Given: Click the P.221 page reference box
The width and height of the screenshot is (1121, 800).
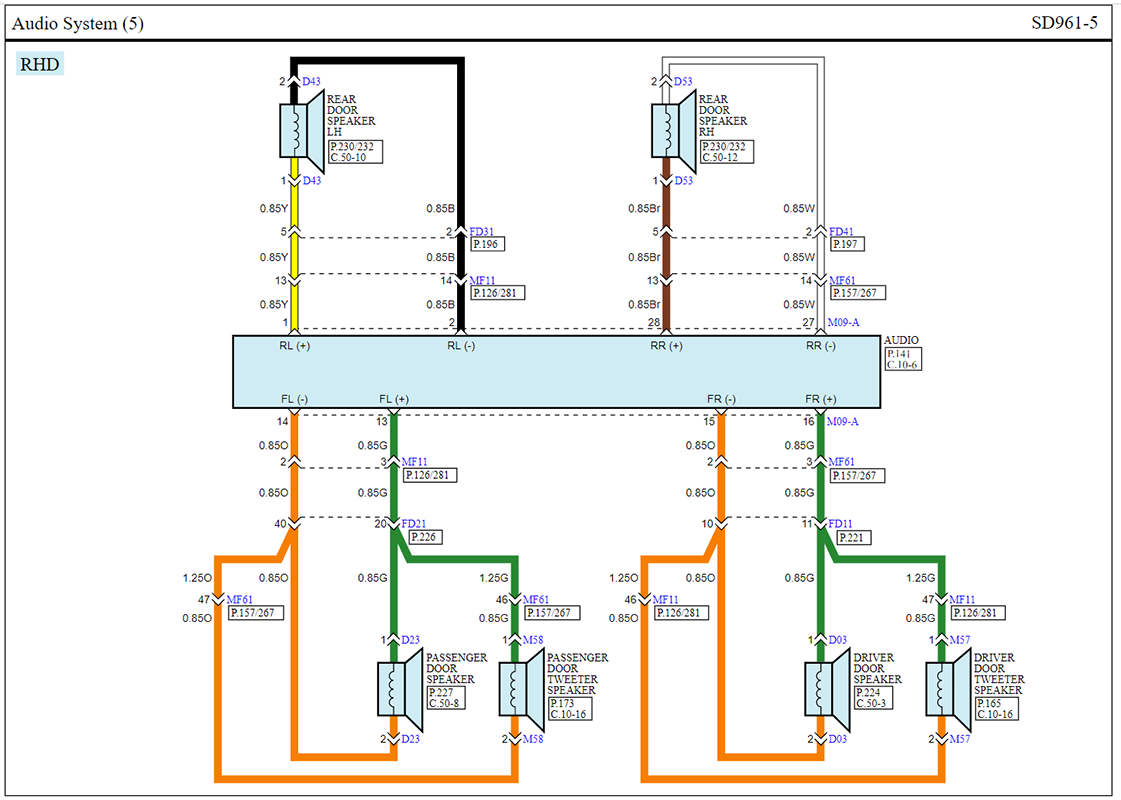Looking at the screenshot, I should click(853, 538).
